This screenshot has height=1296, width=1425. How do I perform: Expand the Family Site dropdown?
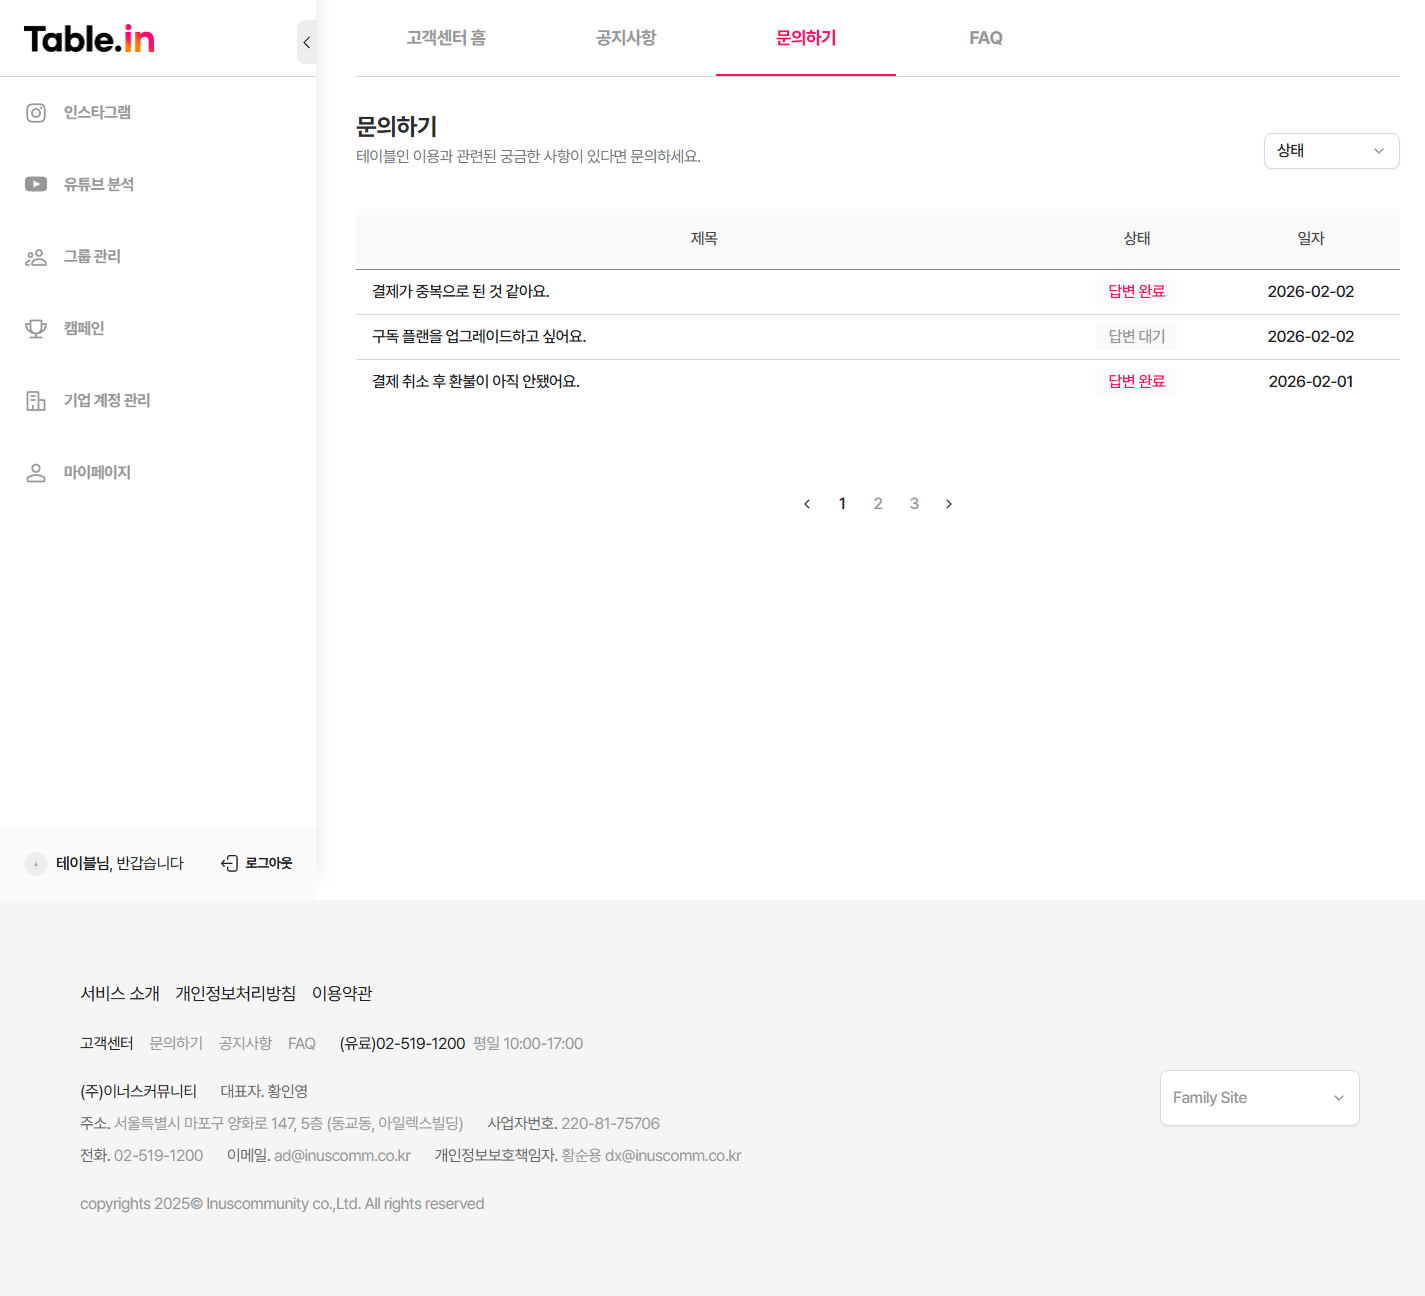click(x=1258, y=1098)
